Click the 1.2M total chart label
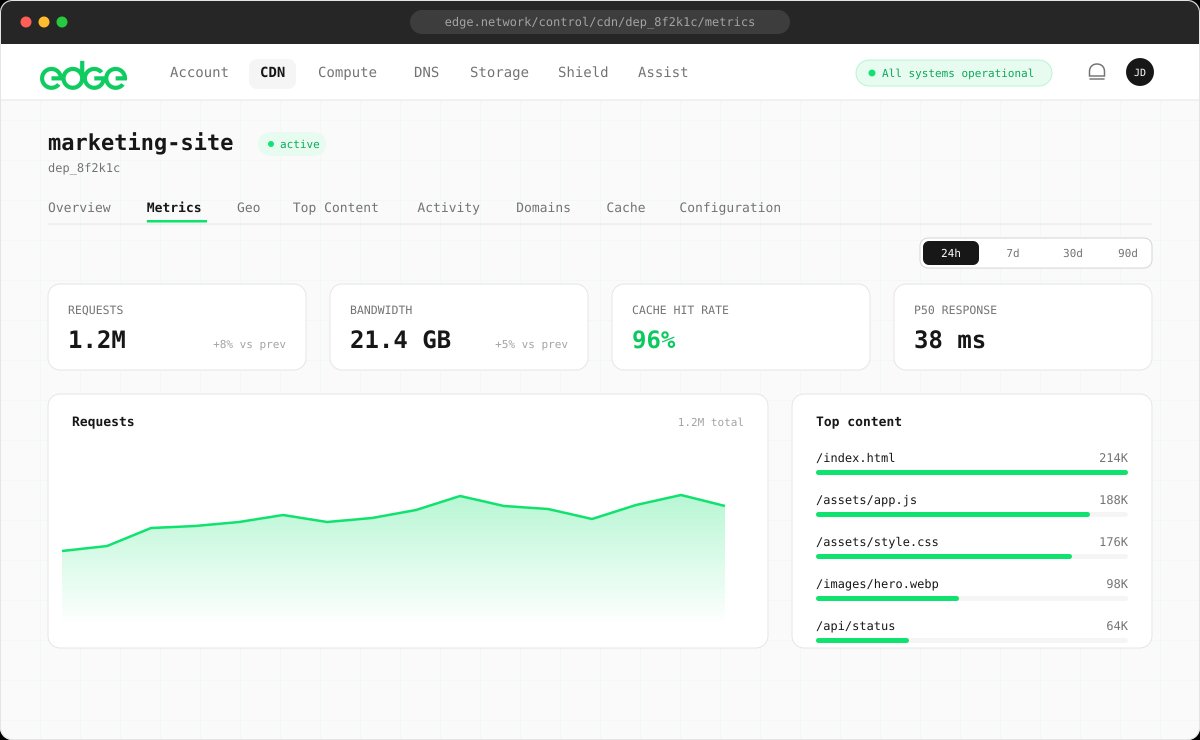Image resolution: width=1200 pixels, height=740 pixels. (711, 422)
